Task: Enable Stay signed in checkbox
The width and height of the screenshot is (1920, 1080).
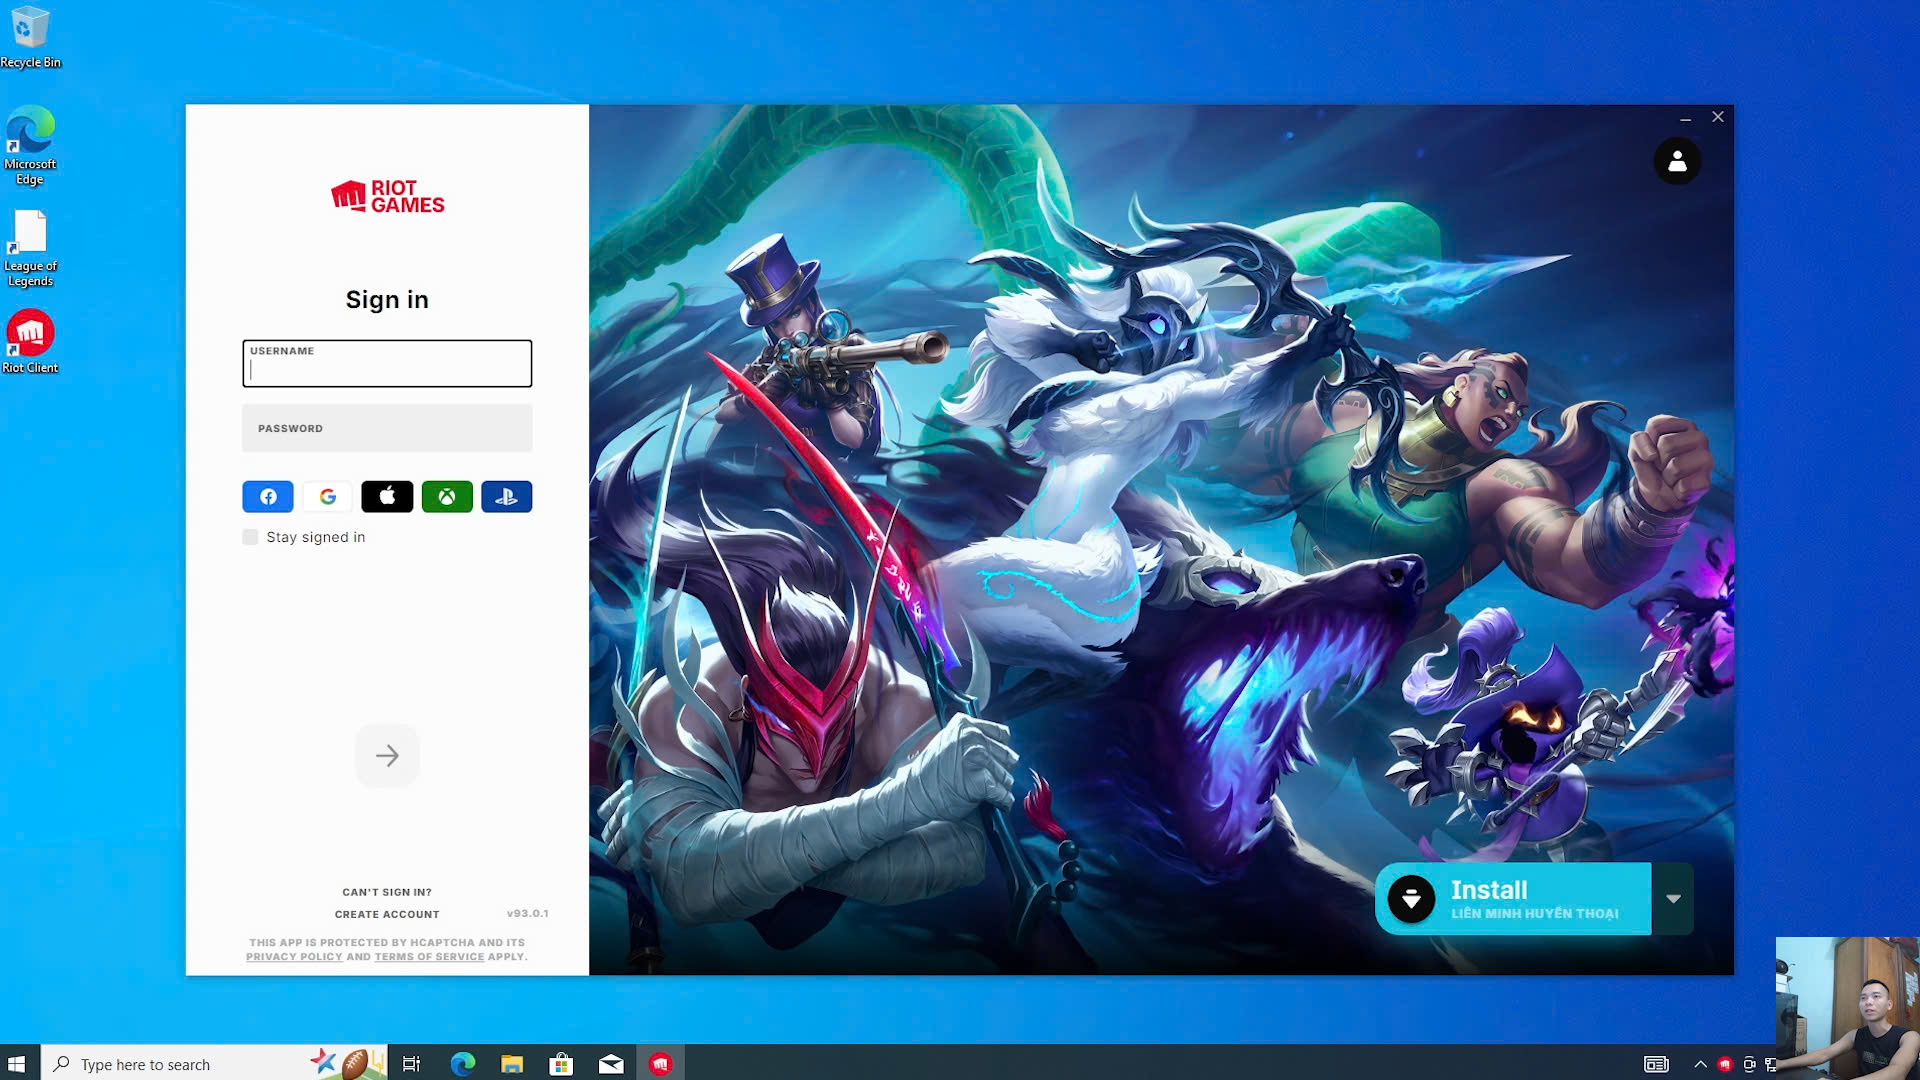Action: click(250, 537)
